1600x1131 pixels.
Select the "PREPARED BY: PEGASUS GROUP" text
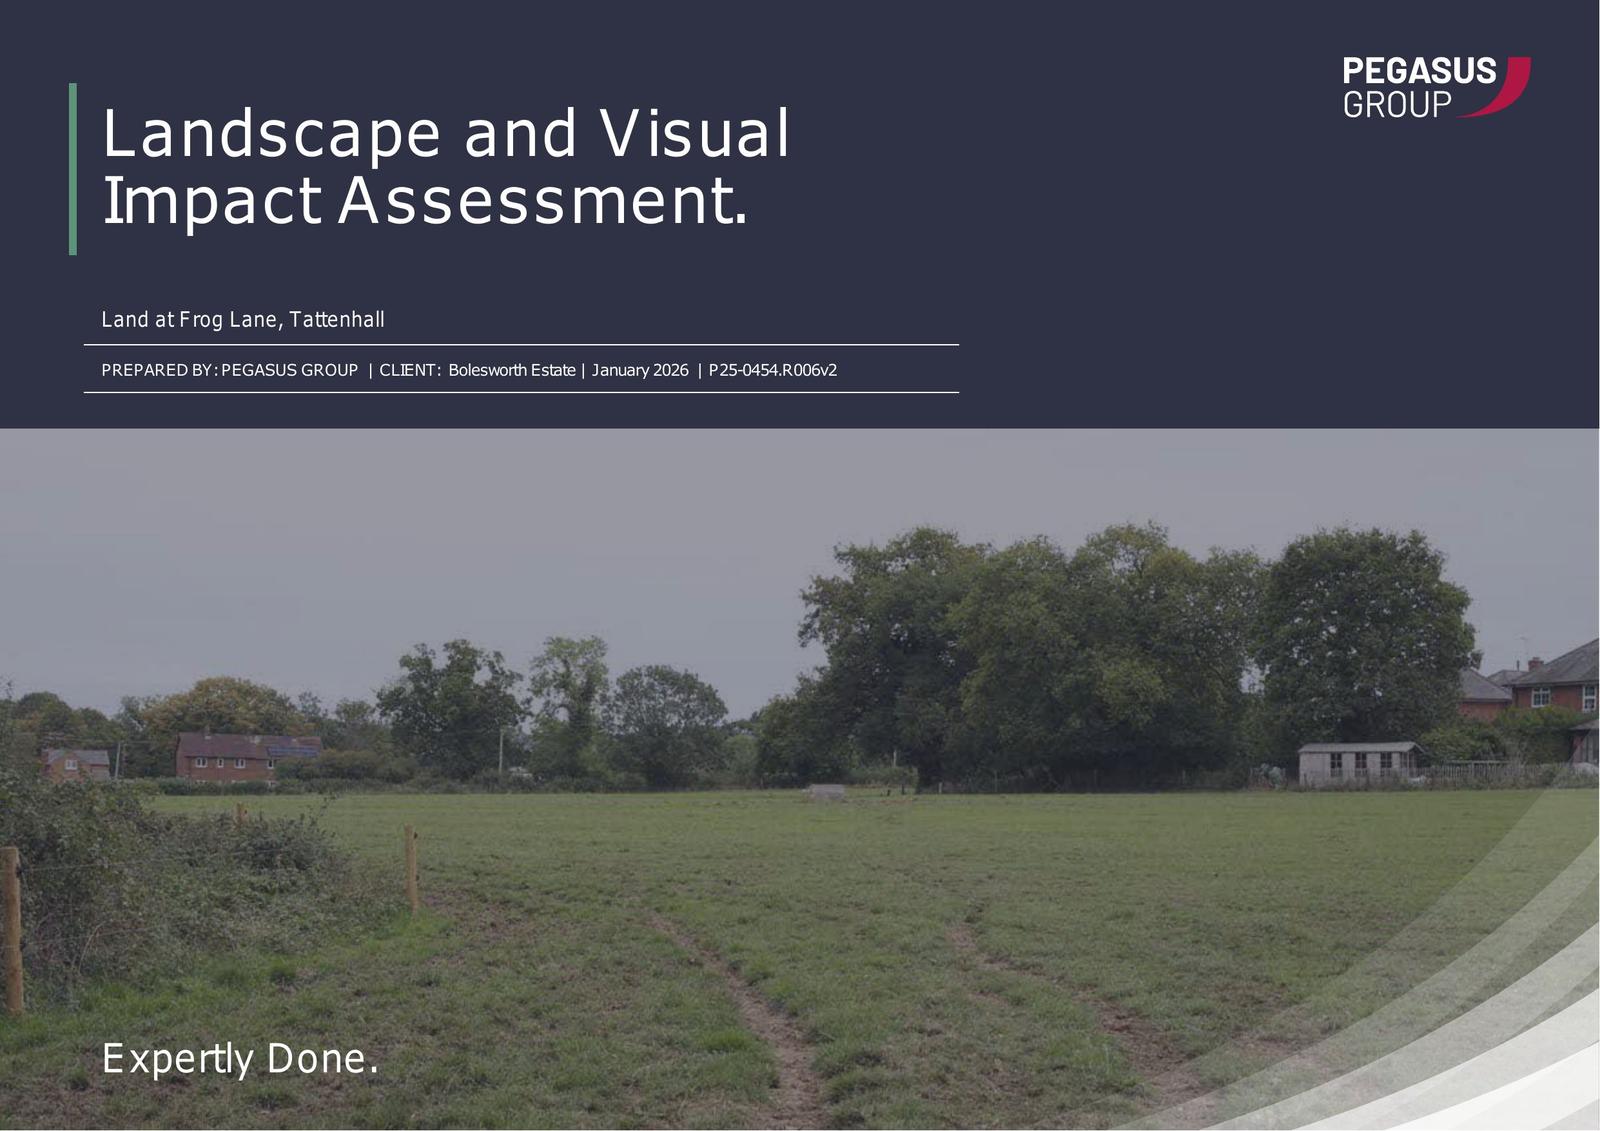229,370
